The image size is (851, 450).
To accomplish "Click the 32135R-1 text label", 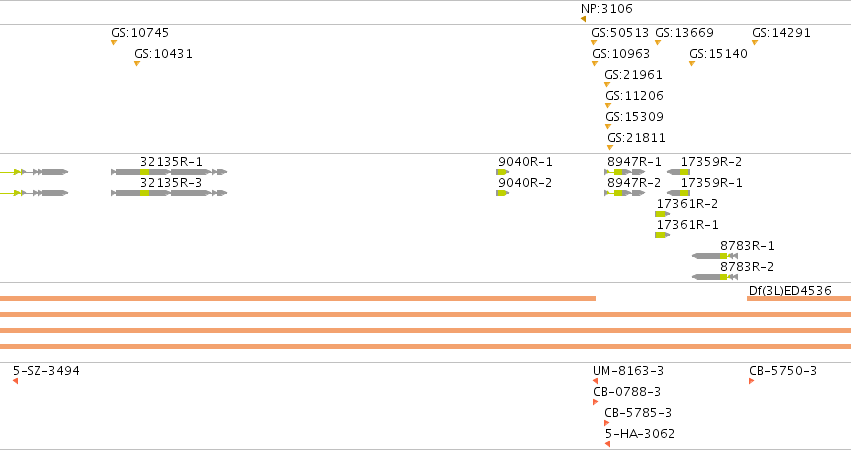I will [171, 162].
